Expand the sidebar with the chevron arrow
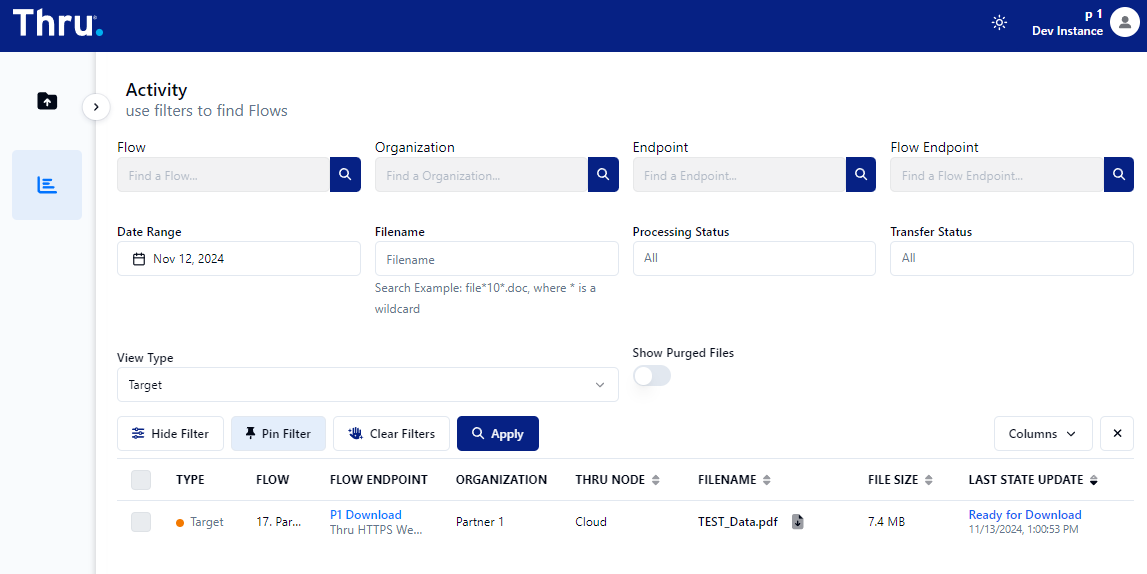The height and width of the screenshot is (574, 1147). [x=96, y=106]
